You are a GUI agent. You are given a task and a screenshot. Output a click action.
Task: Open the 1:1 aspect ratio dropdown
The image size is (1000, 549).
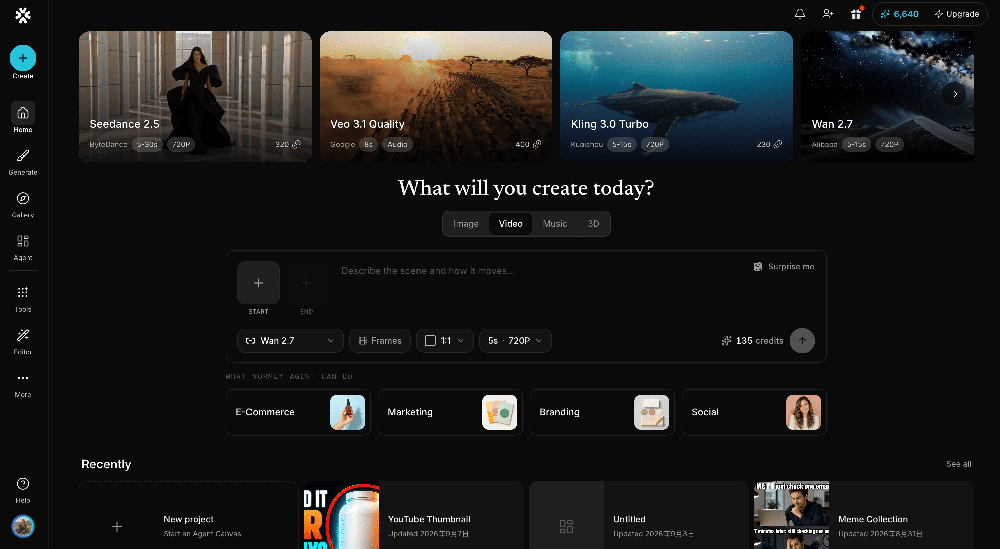point(445,340)
